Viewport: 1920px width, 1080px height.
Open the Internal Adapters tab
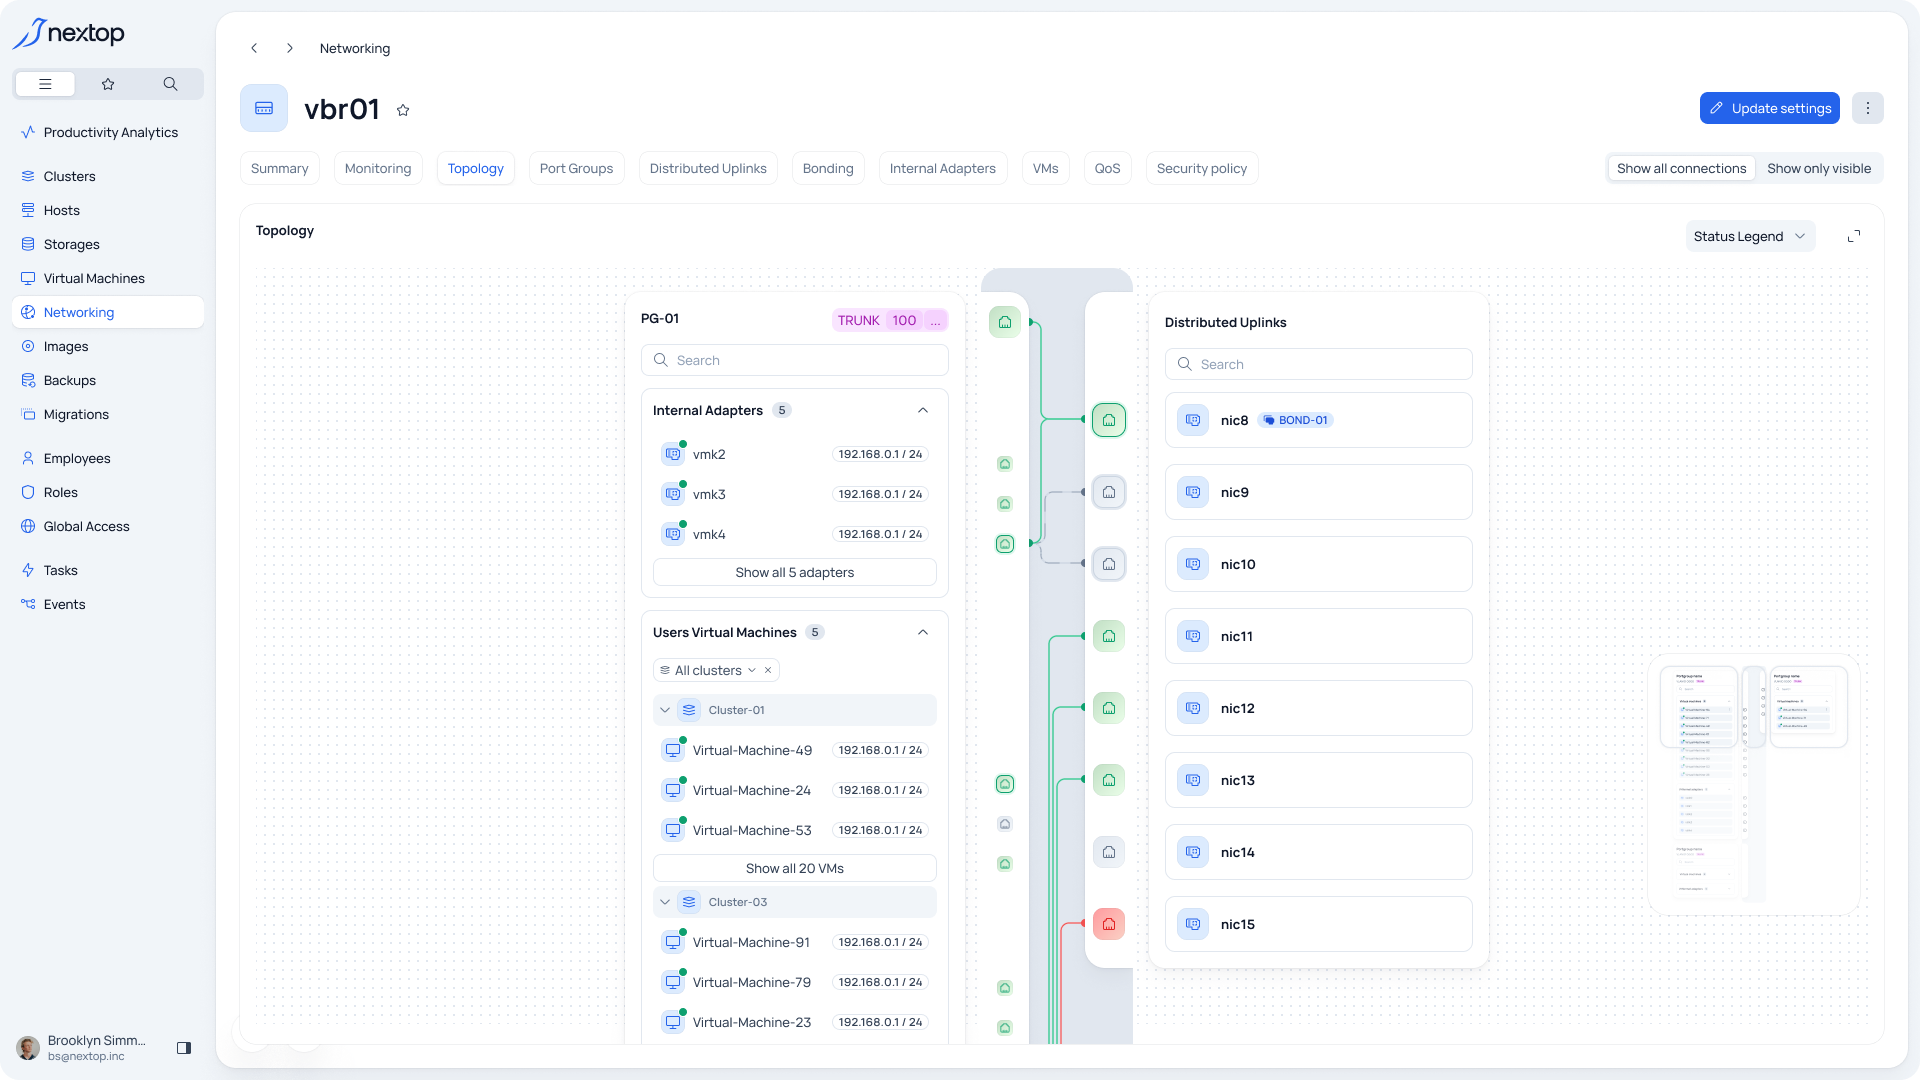click(943, 168)
